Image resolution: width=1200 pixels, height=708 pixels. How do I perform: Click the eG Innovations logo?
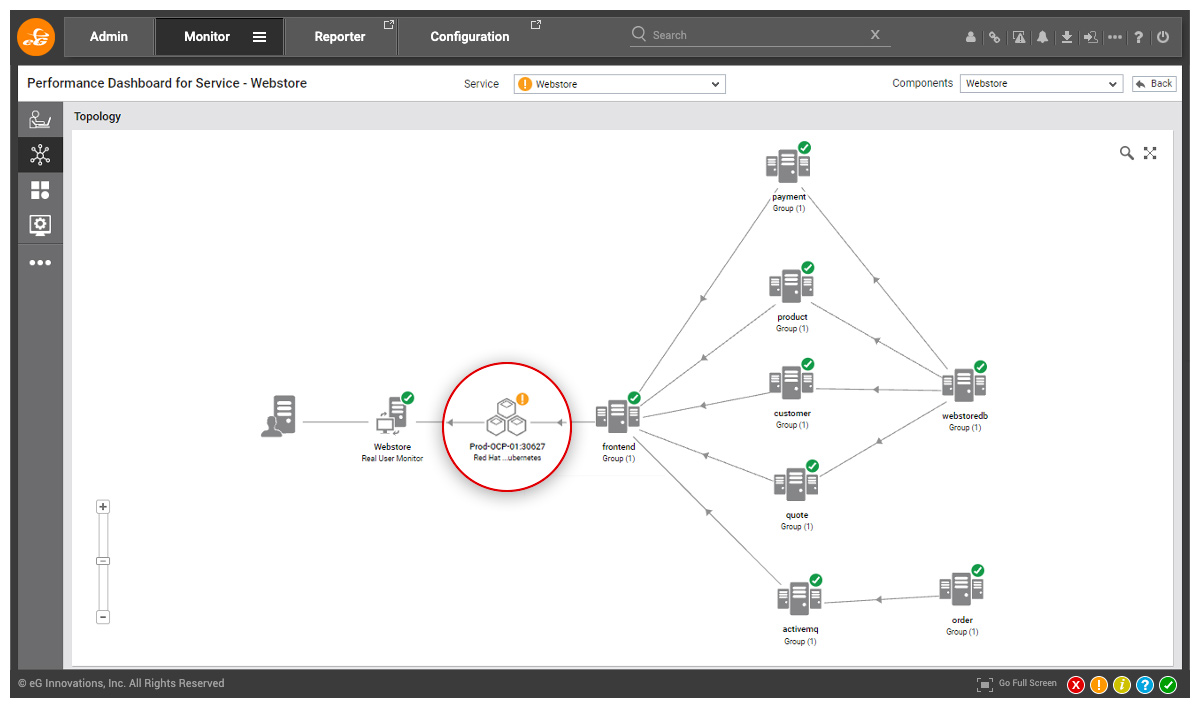tap(37, 36)
